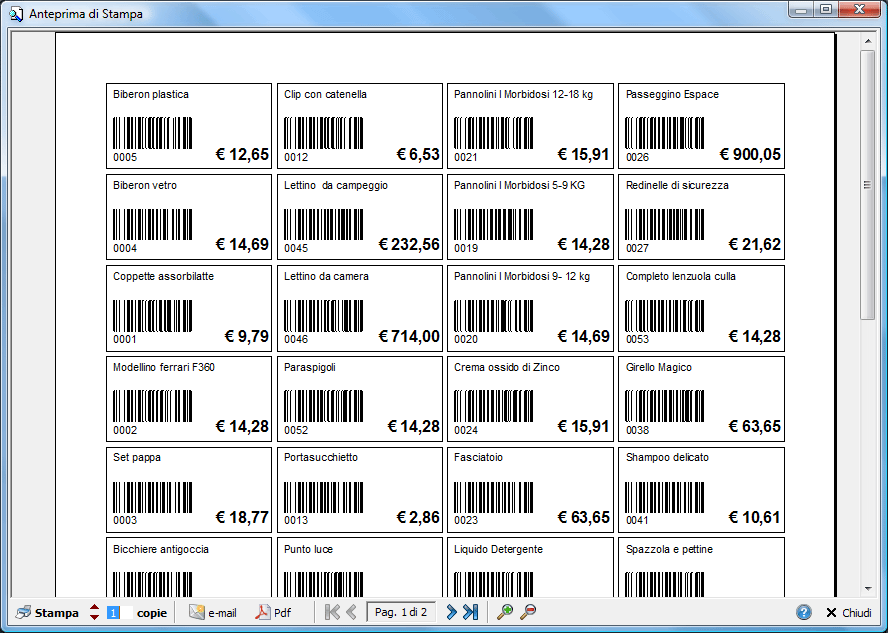The height and width of the screenshot is (633, 888).
Task: Click the Passeggino Espace label text
Action: (672, 95)
